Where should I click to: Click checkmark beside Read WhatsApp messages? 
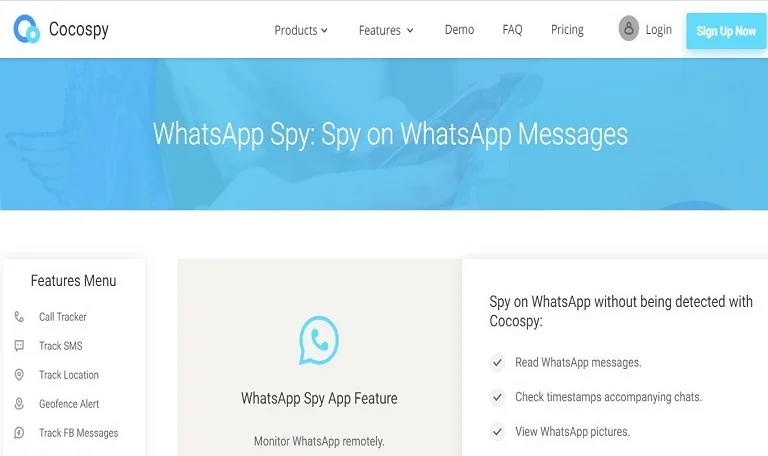pyautogui.click(x=497, y=363)
